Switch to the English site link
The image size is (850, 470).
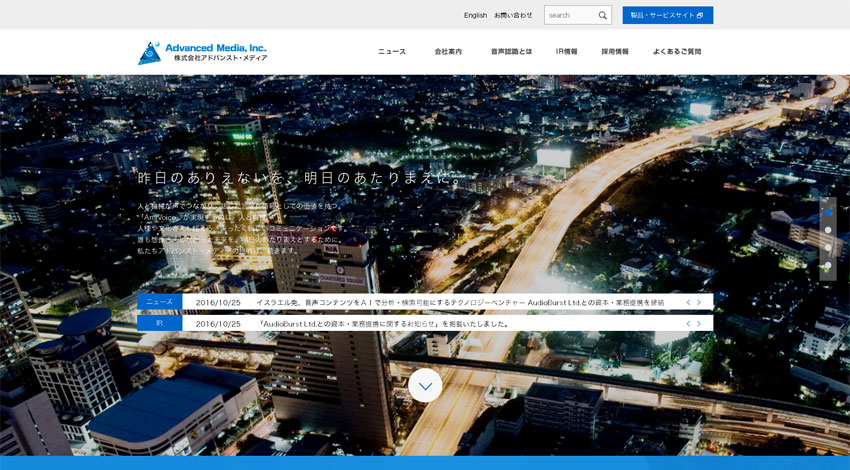475,16
